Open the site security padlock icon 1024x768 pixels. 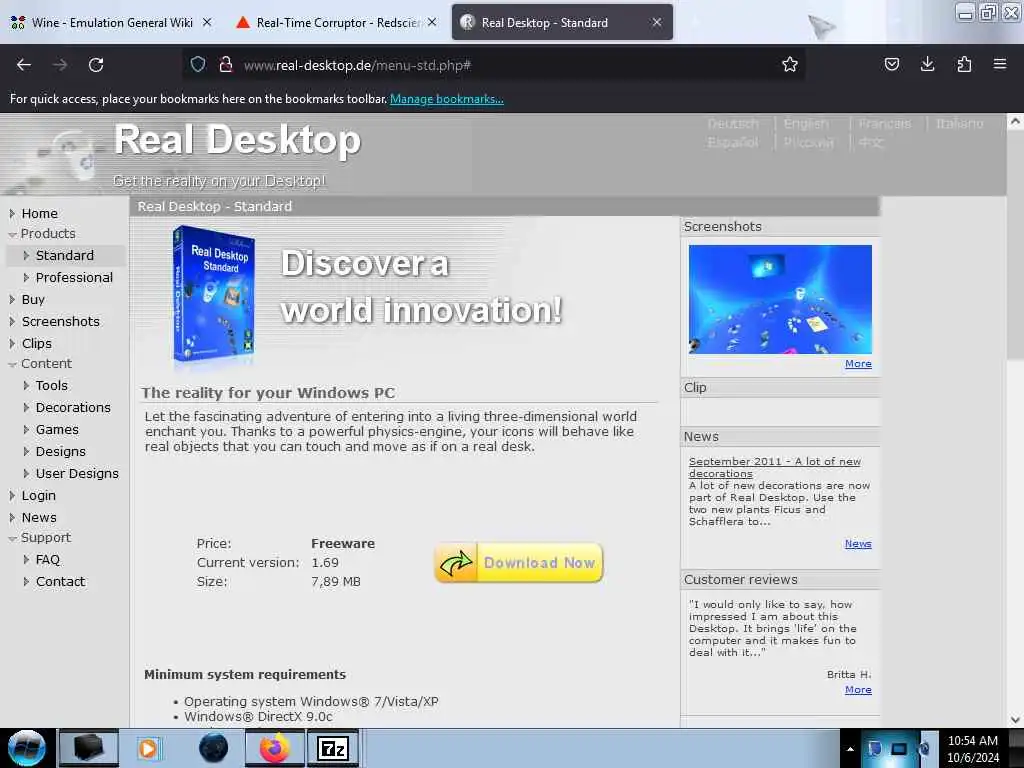click(x=226, y=65)
